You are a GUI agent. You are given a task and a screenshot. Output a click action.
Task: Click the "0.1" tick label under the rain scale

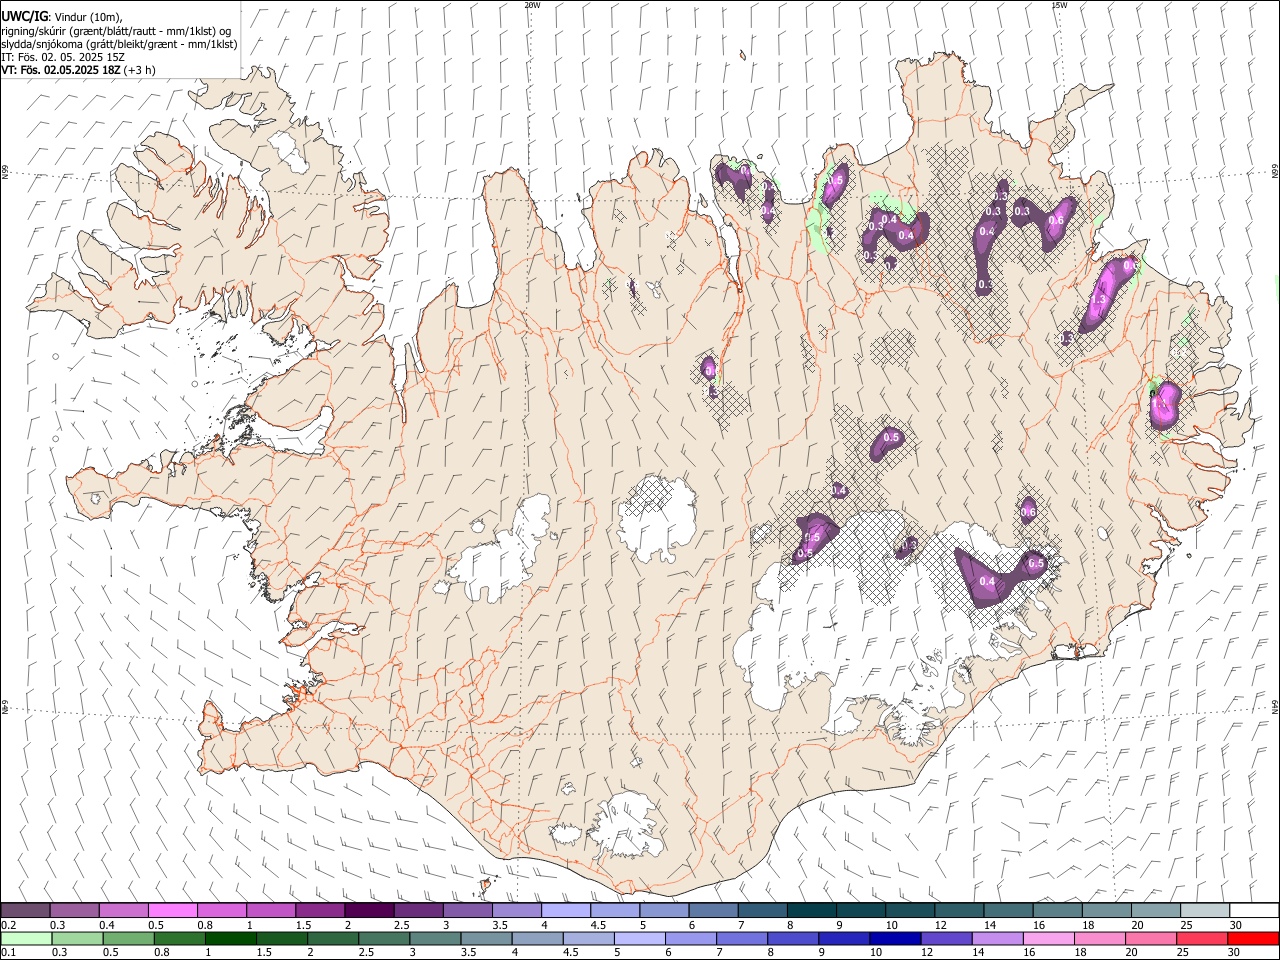pyautogui.click(x=8, y=952)
